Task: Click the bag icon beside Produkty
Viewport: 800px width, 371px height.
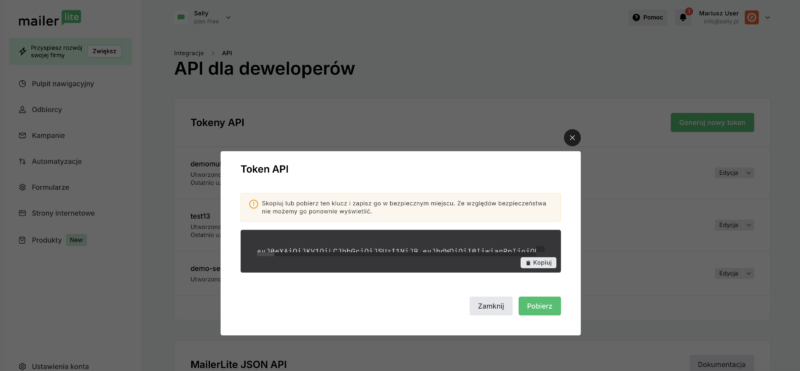Action: (x=22, y=240)
